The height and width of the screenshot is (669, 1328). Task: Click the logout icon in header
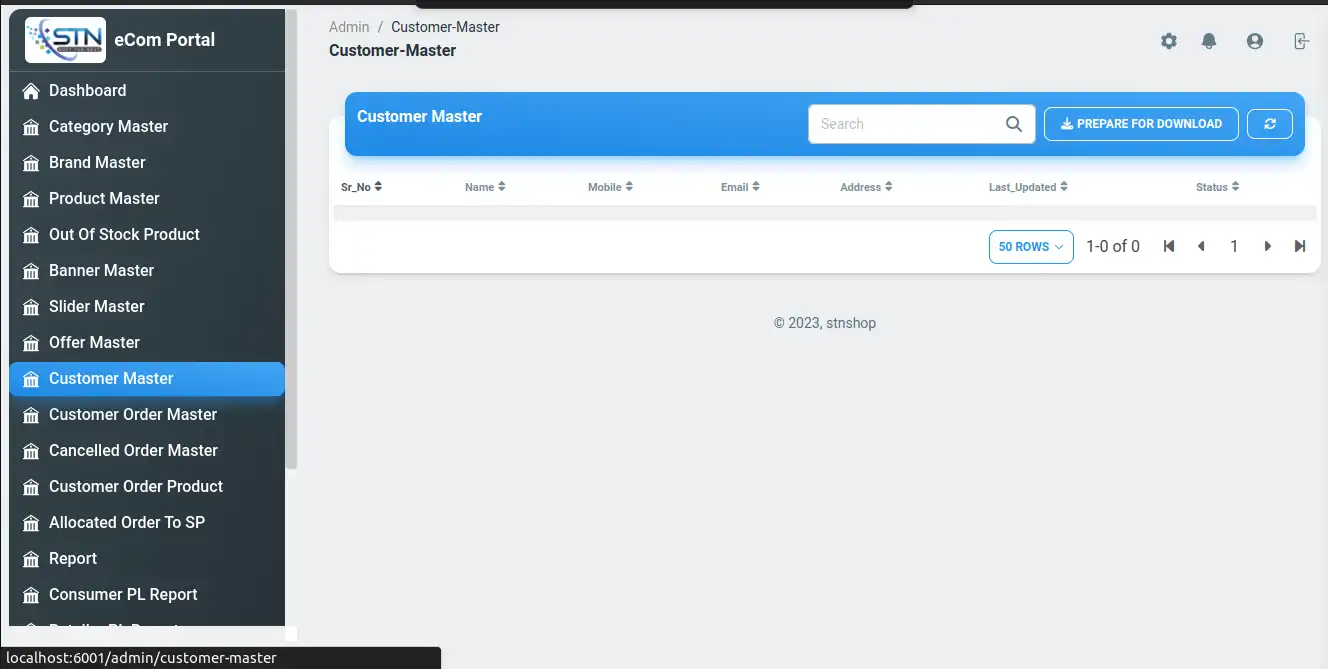1300,41
